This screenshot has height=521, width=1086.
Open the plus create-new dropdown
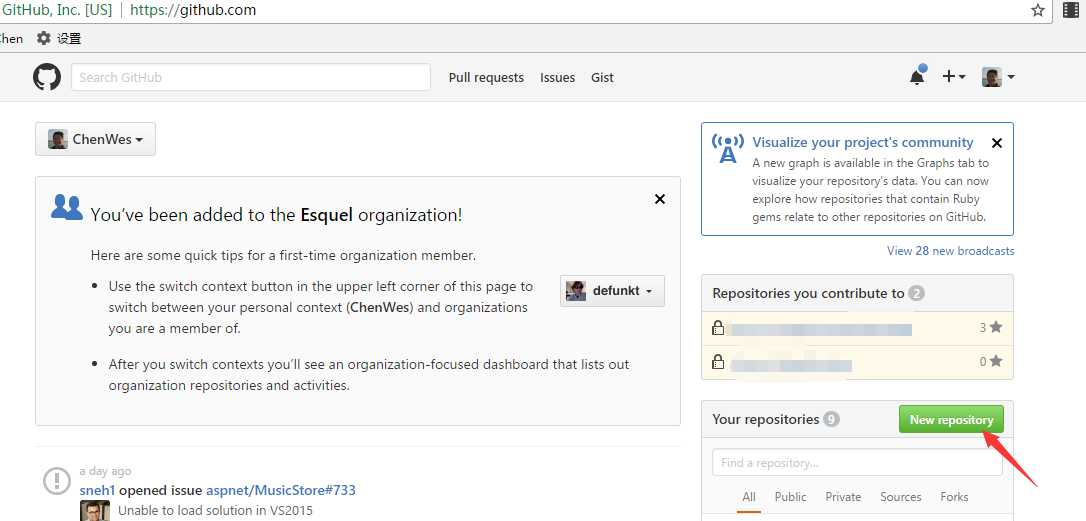[954, 77]
